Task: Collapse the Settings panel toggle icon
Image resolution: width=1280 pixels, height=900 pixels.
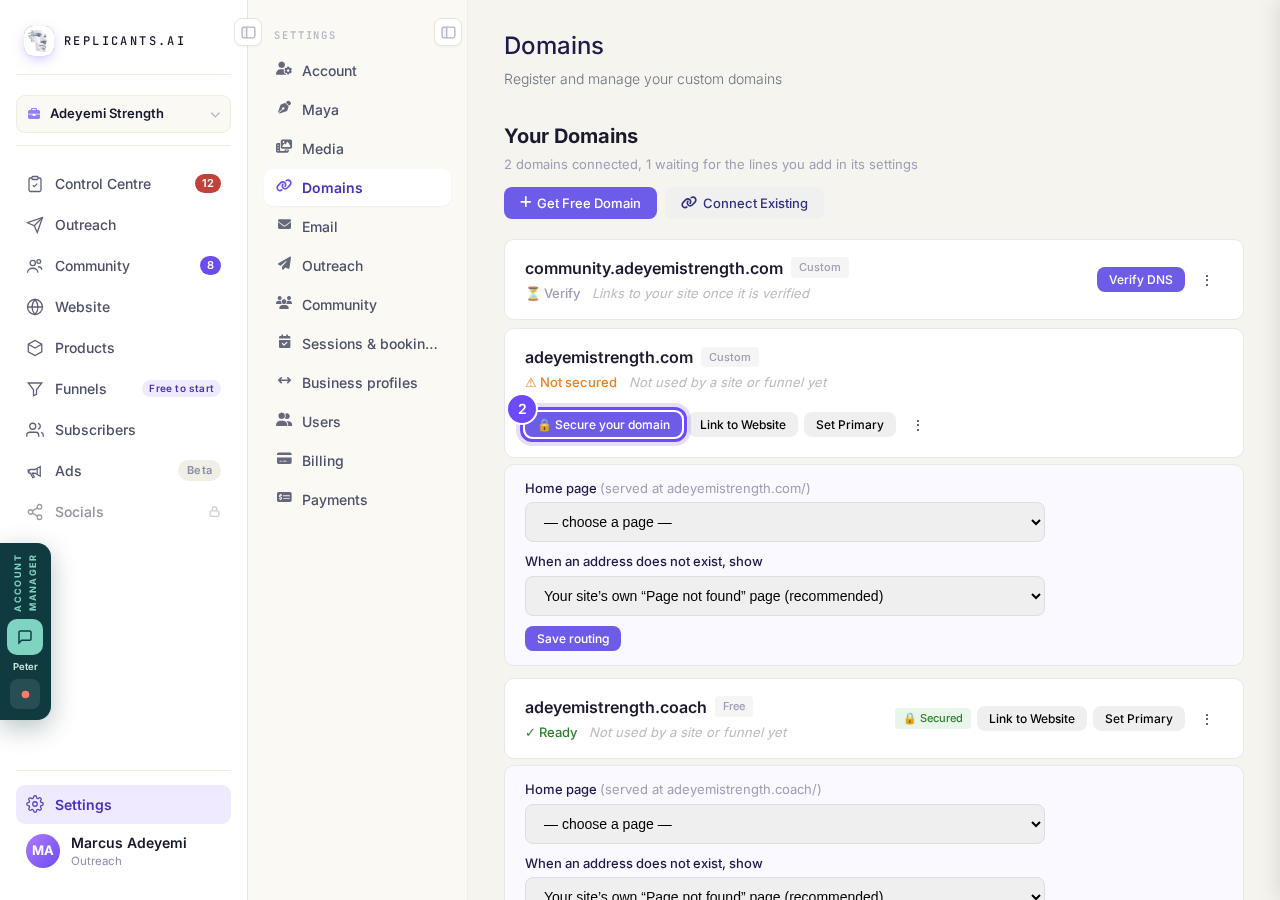Action: click(x=448, y=32)
